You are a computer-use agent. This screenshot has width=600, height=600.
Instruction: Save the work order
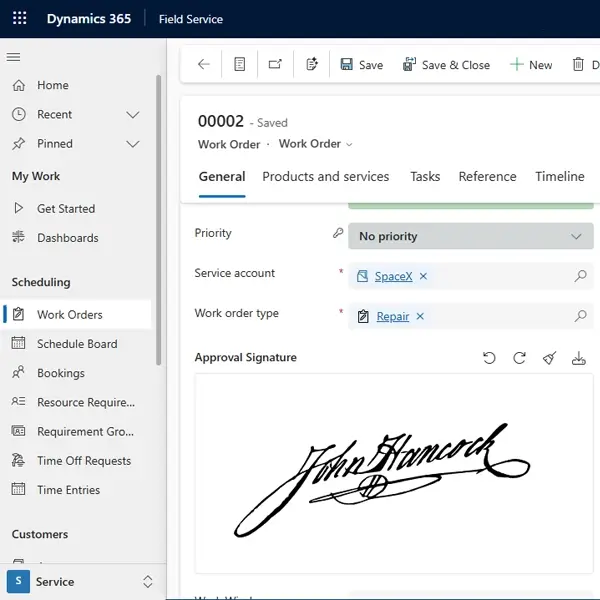tap(362, 65)
